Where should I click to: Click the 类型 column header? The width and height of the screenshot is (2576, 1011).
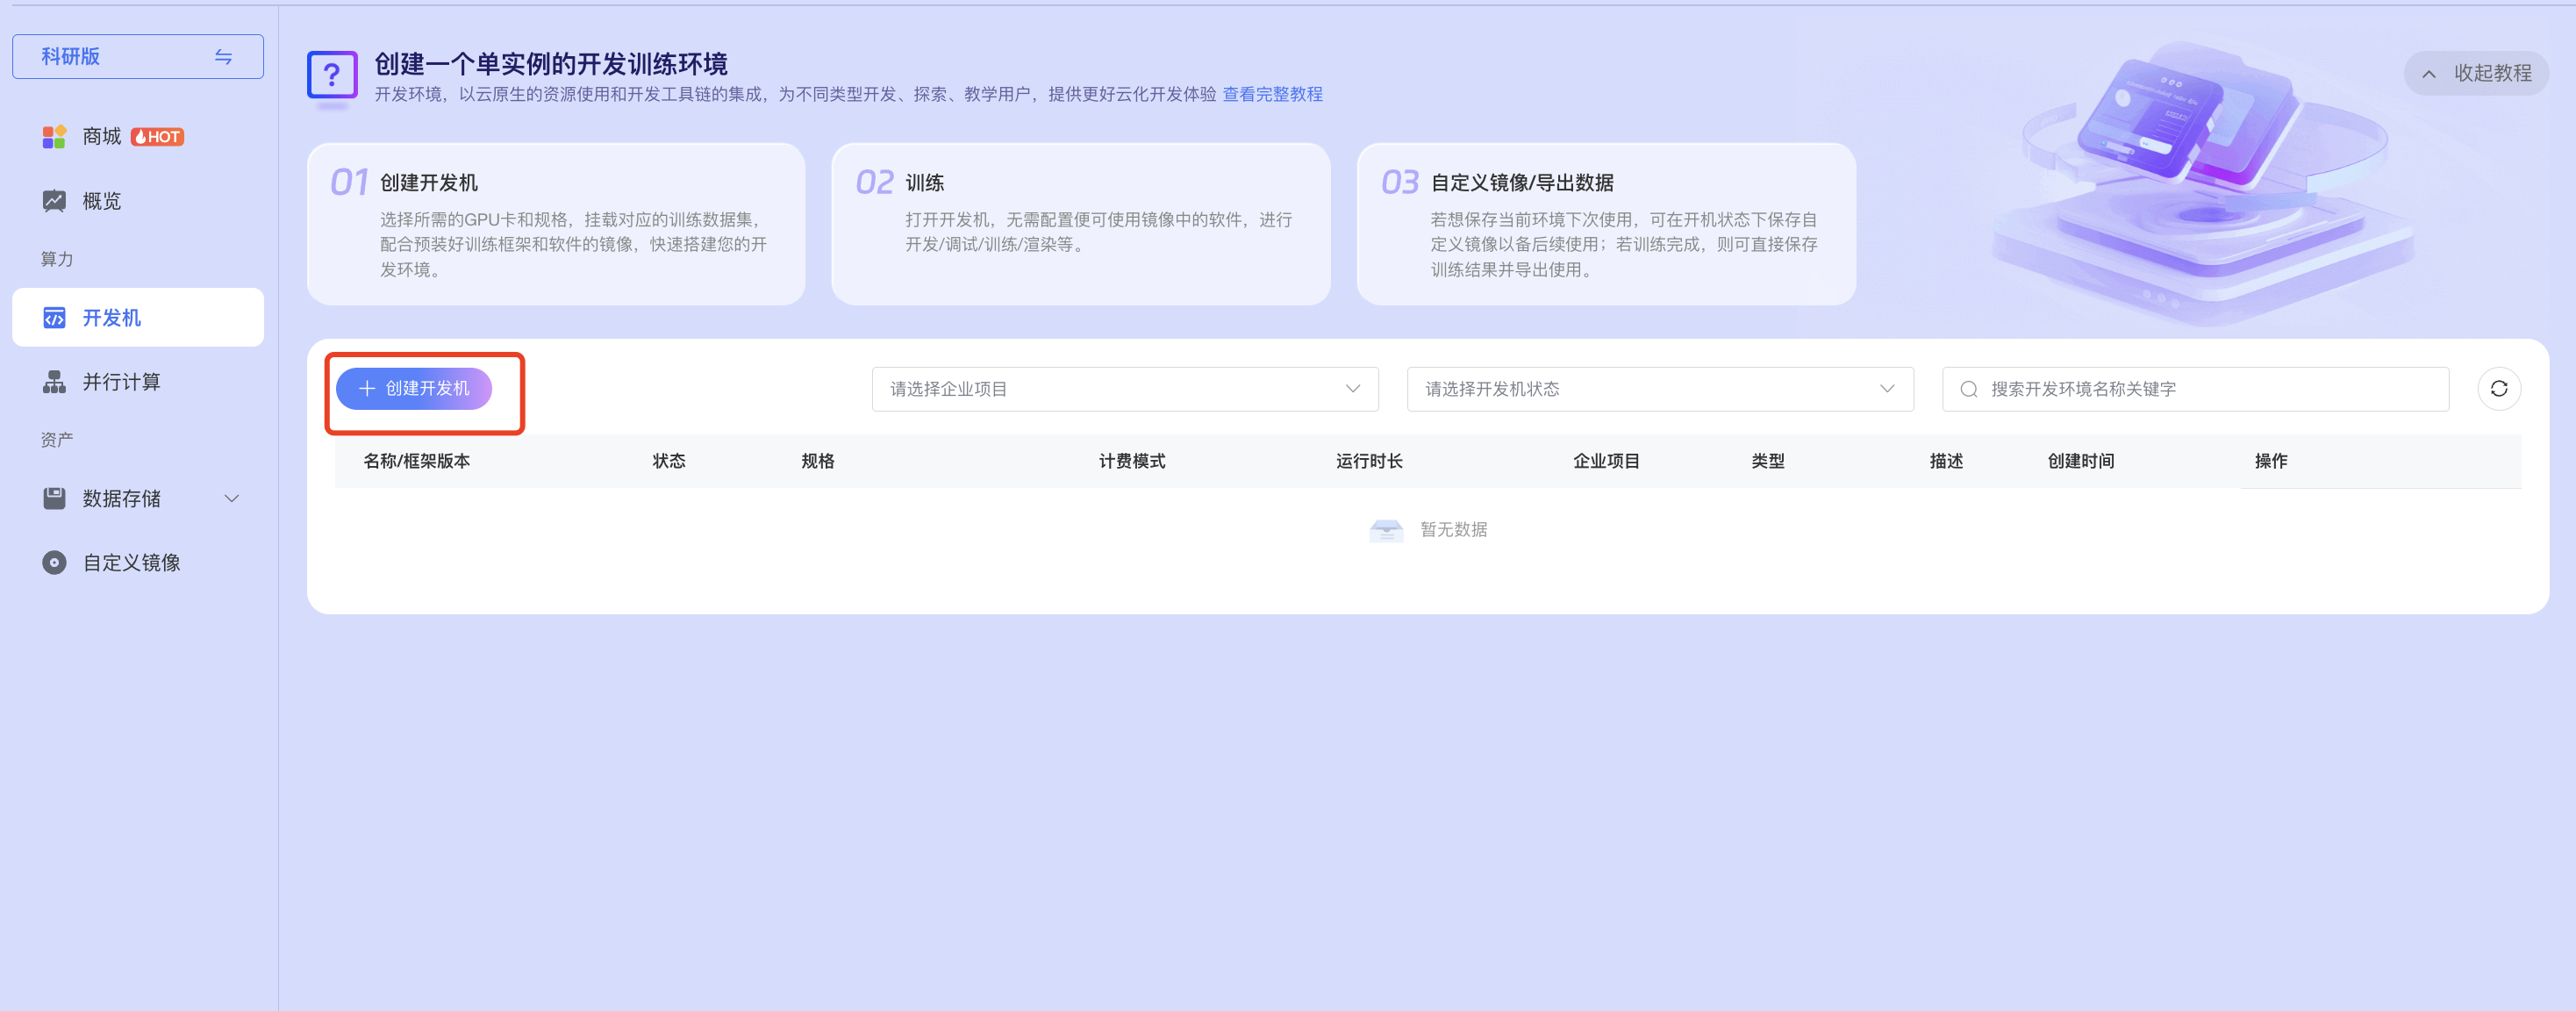click(1768, 461)
